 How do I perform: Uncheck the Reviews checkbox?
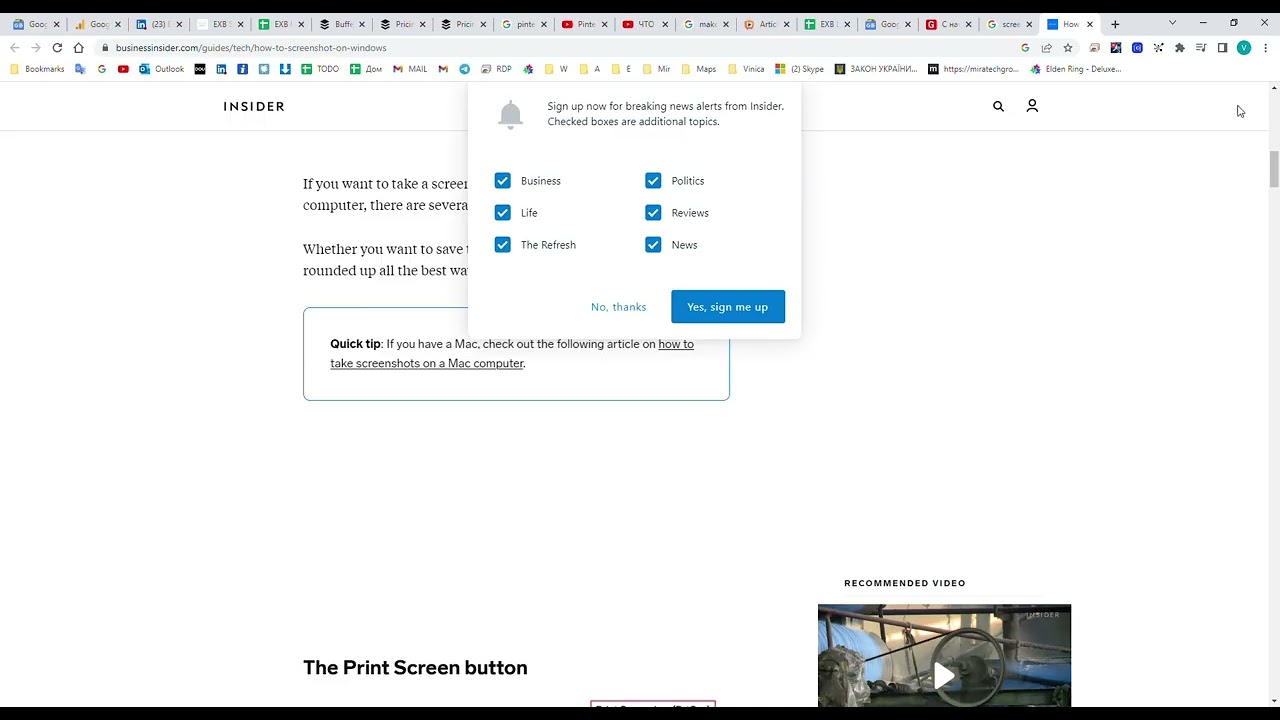click(653, 213)
